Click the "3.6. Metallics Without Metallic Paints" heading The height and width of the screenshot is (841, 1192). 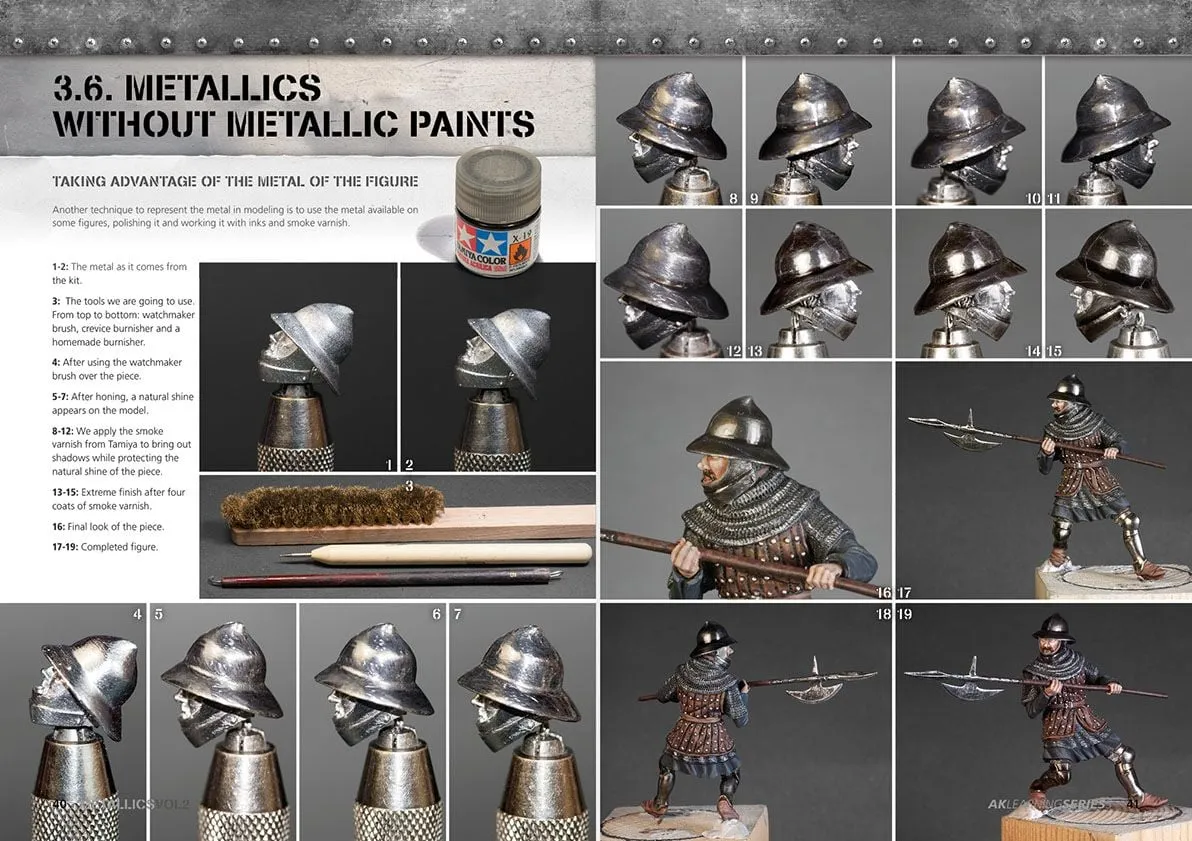pyautogui.click(x=294, y=106)
